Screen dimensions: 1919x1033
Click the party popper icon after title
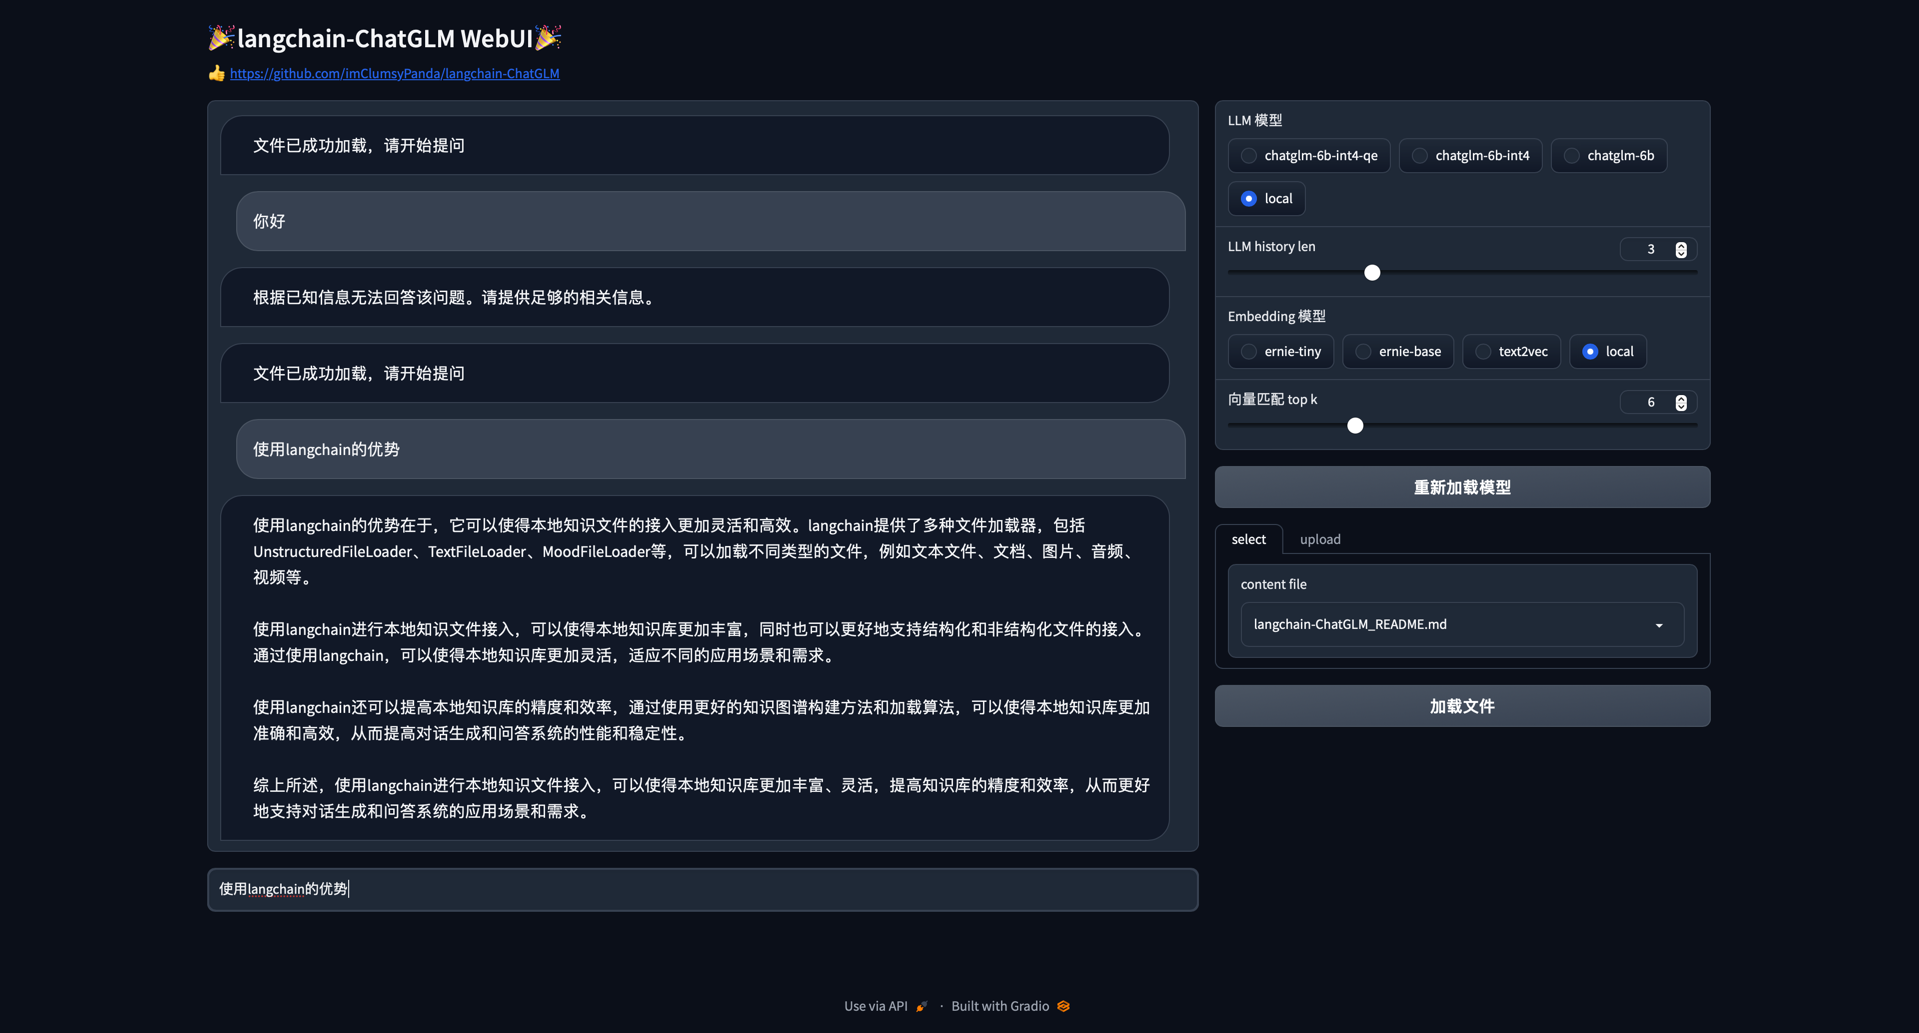tap(548, 38)
